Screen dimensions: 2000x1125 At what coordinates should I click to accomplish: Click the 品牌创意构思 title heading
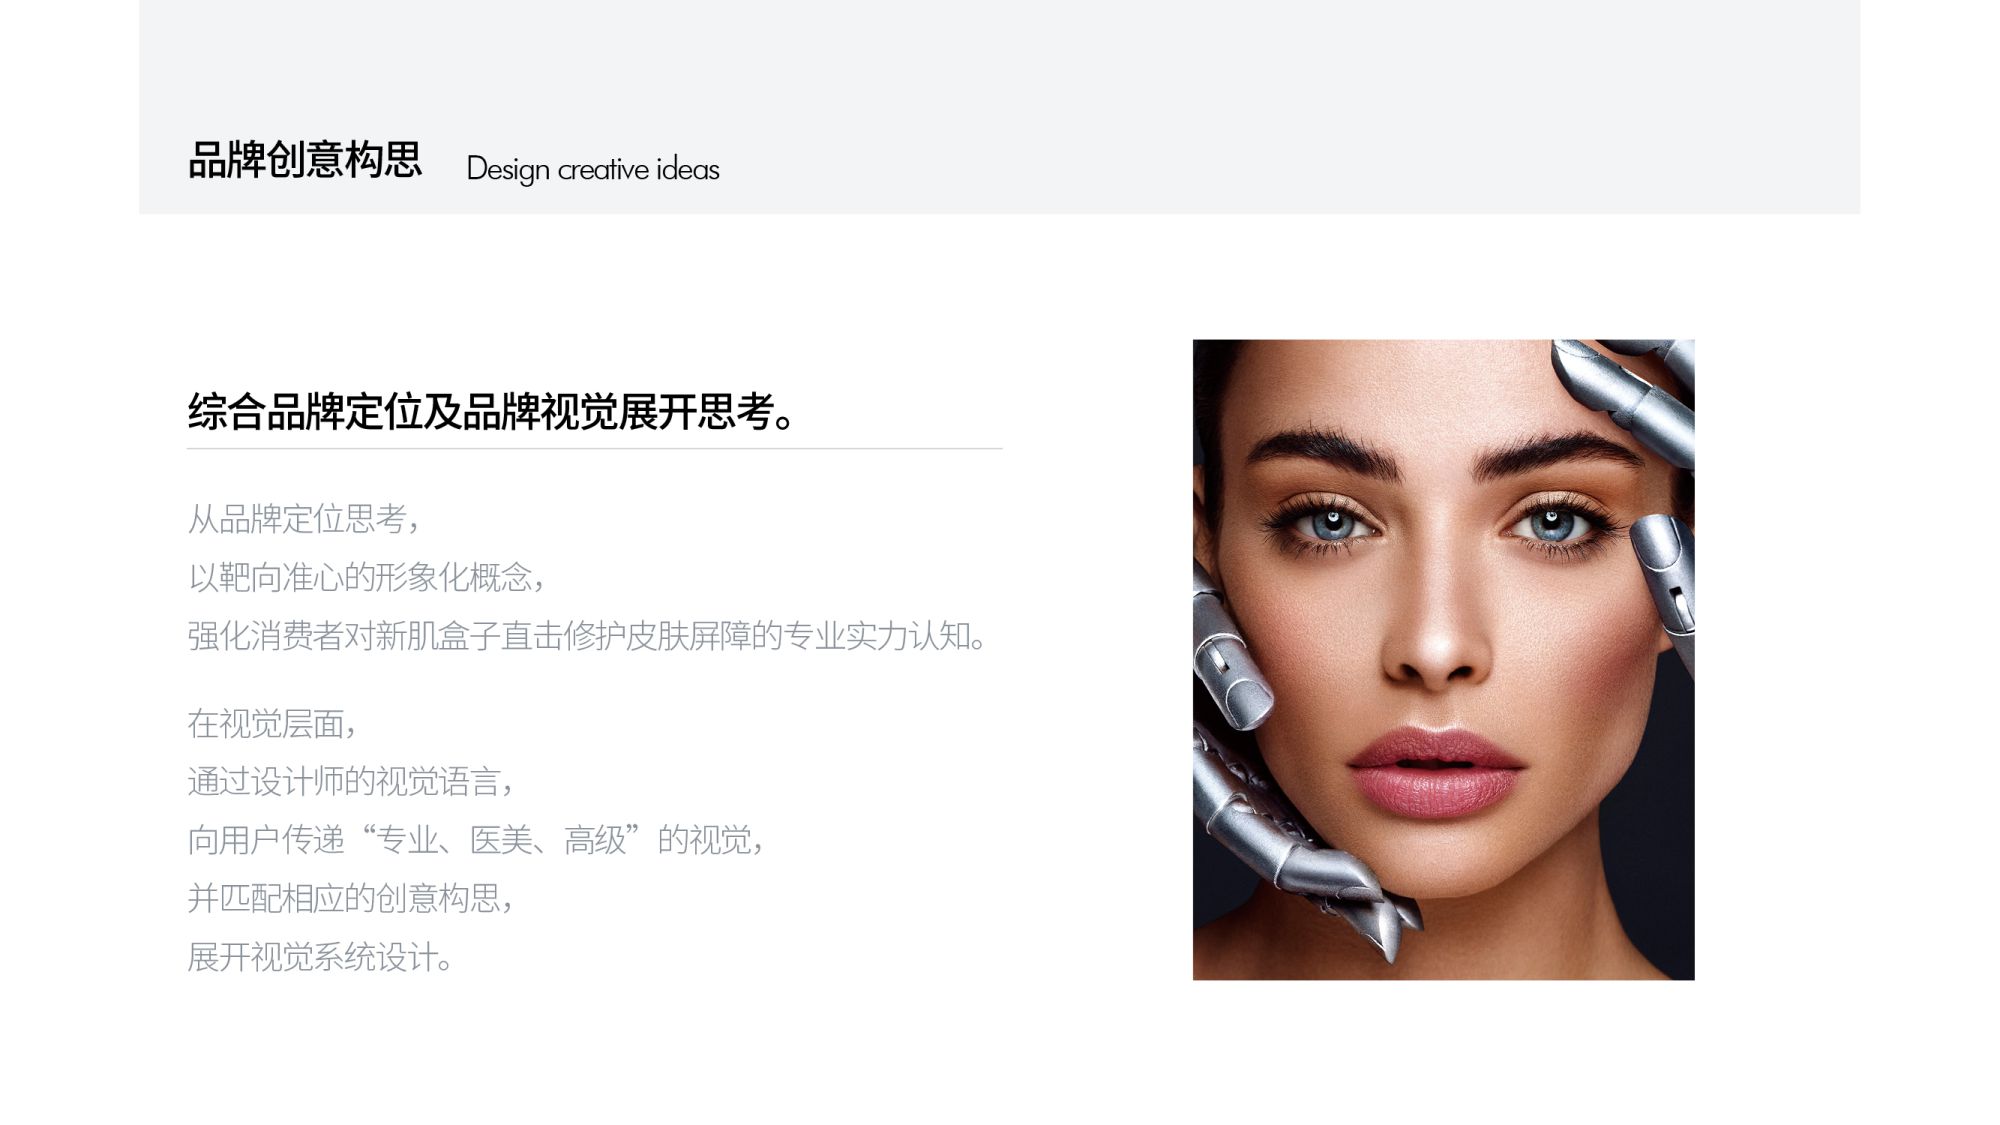[x=305, y=160]
